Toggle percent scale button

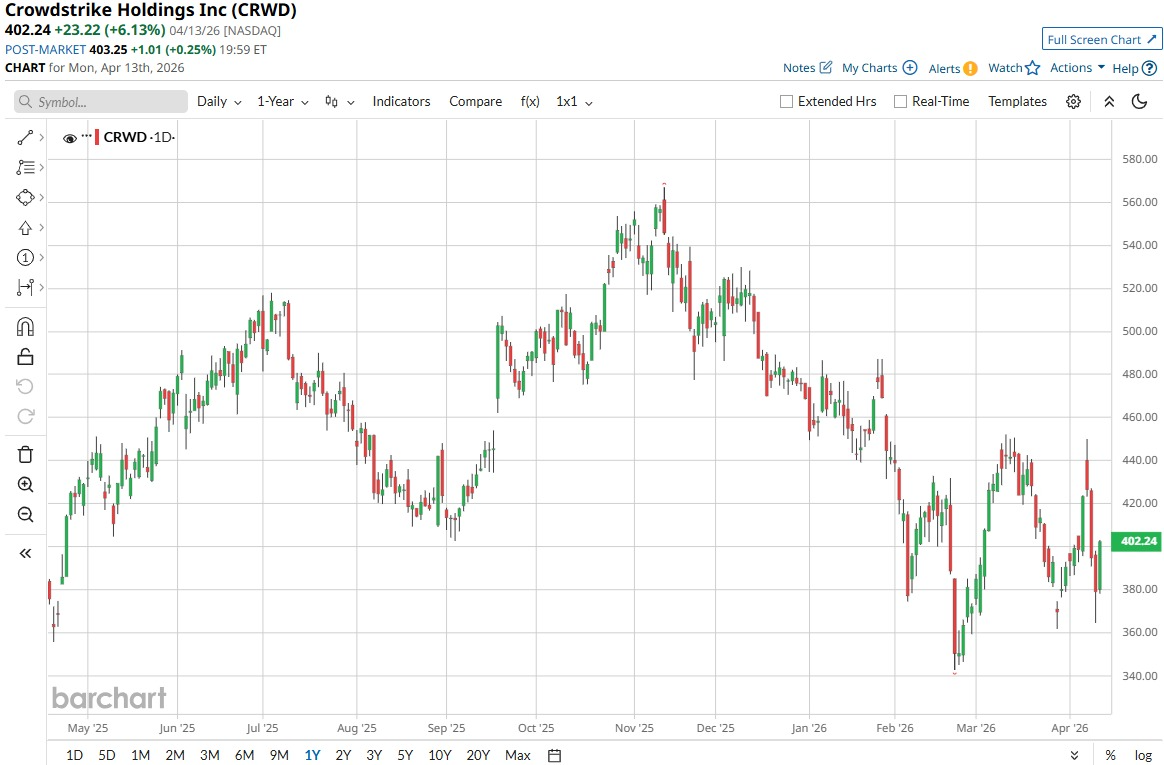coord(1111,755)
